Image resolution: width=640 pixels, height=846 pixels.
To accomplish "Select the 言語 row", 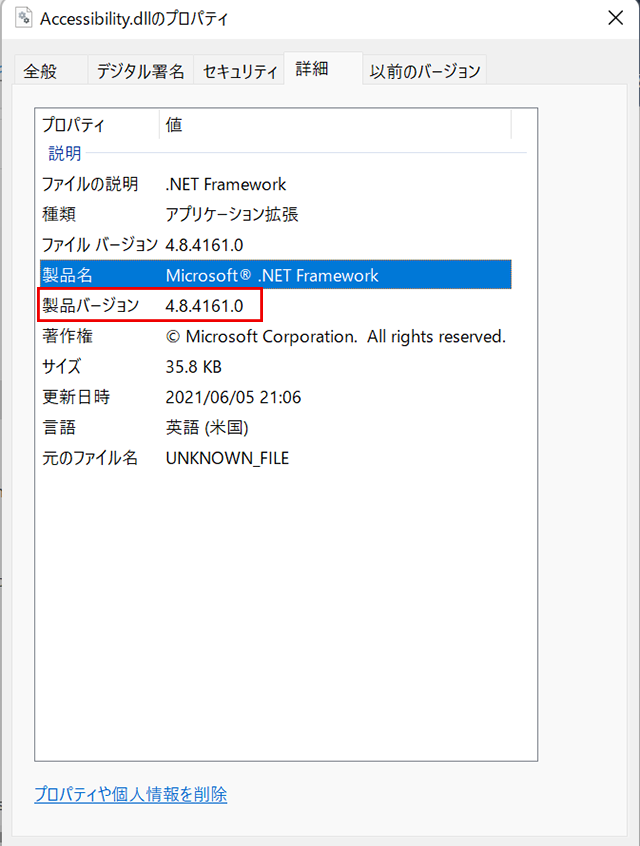I will pos(275,427).
